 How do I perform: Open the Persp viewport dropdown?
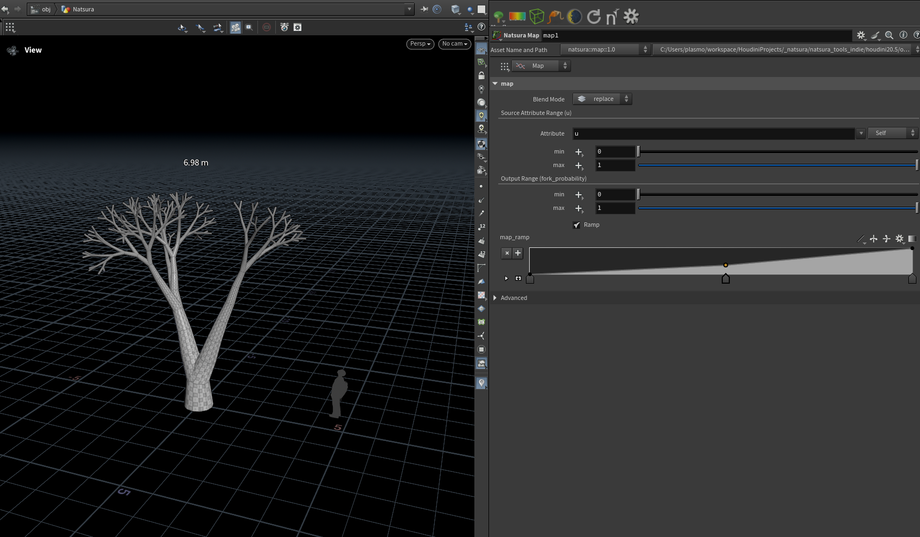coord(420,44)
